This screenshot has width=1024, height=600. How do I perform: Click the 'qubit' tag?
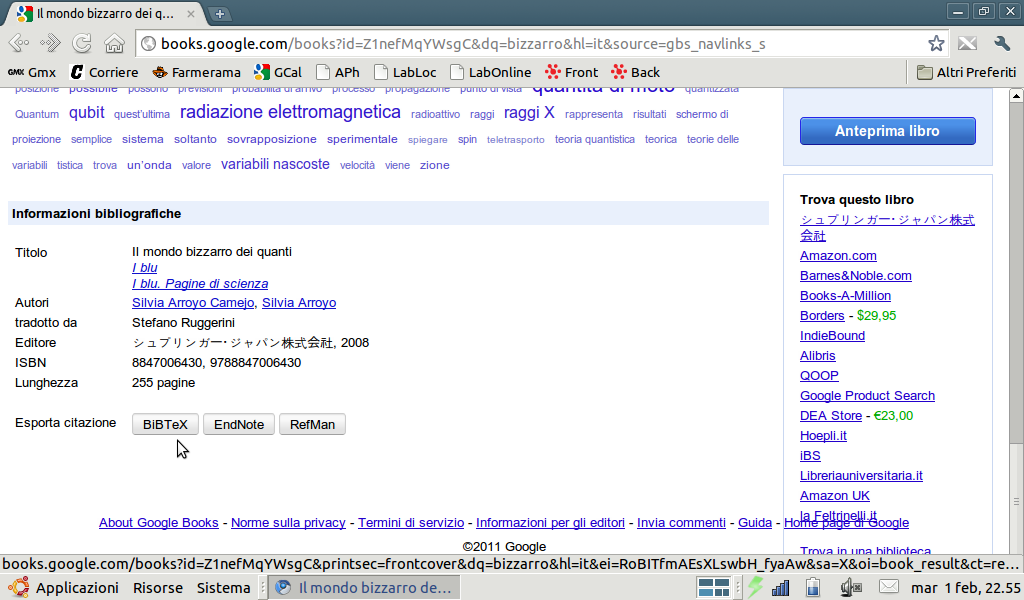[x=87, y=113]
